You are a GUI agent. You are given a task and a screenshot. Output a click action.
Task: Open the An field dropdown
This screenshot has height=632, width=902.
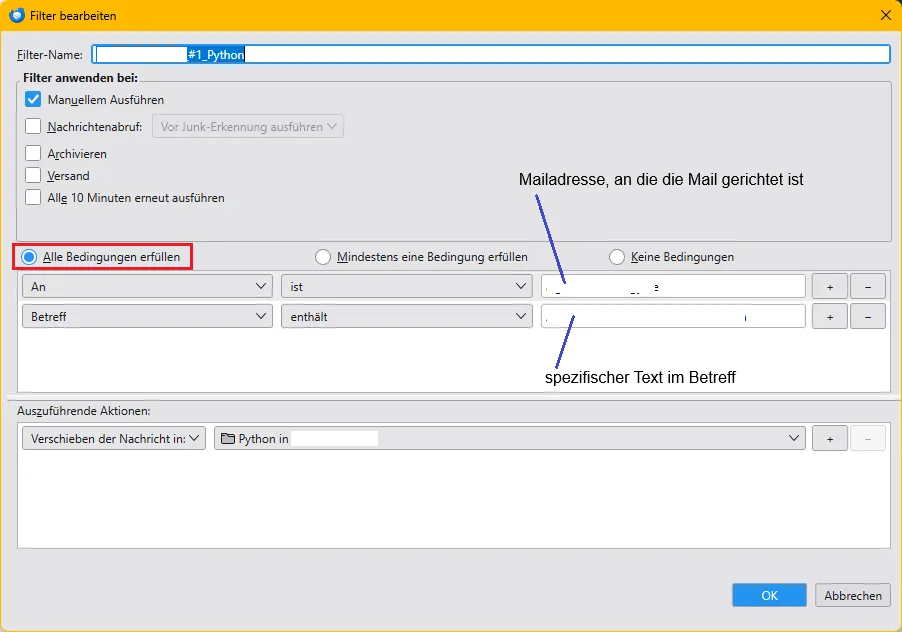tap(147, 286)
